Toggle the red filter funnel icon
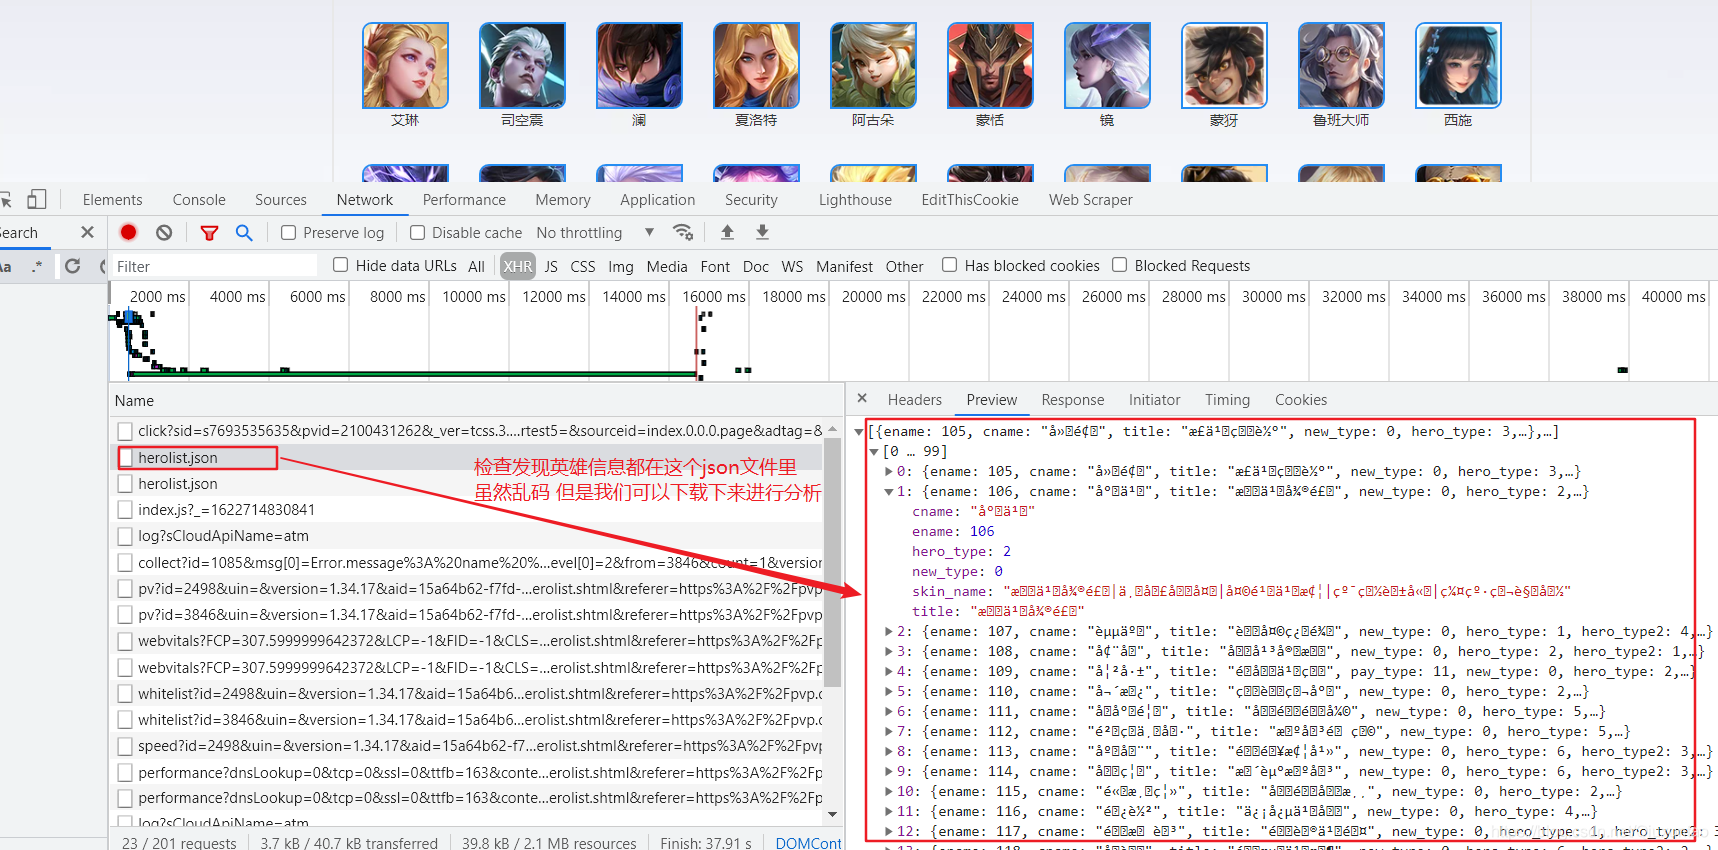 tap(209, 233)
